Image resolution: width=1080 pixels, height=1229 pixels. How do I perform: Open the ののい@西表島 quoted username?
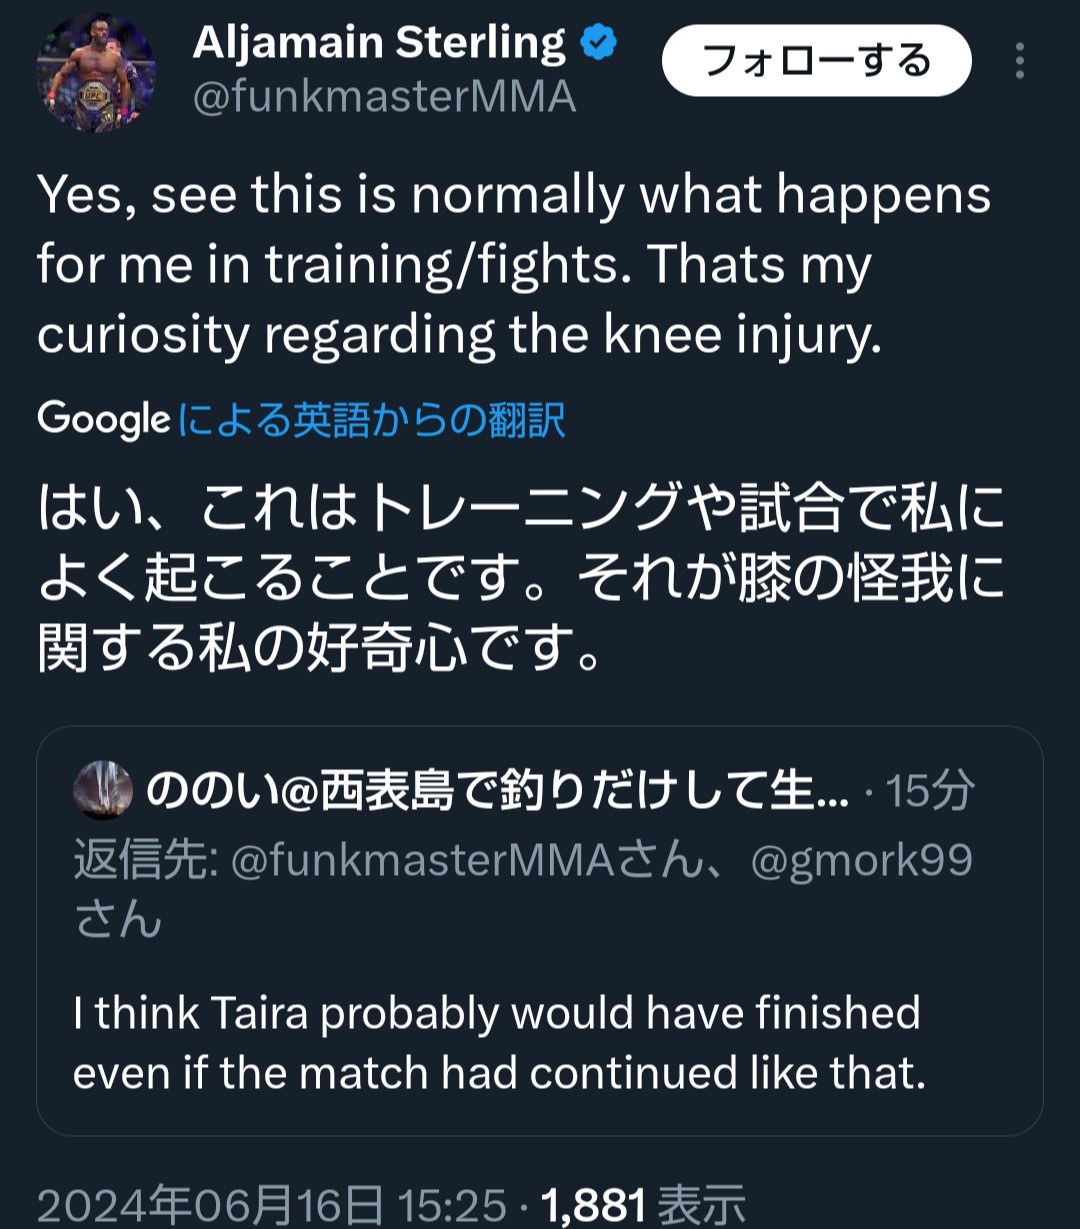pos(497,792)
